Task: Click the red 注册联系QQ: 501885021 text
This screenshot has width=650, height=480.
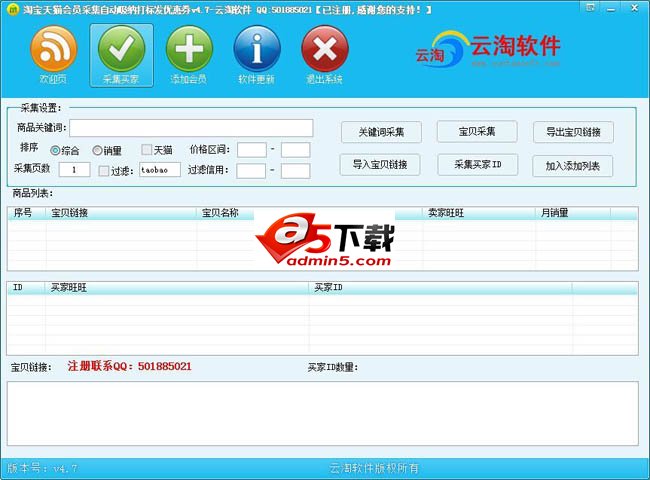Action: tap(129, 366)
